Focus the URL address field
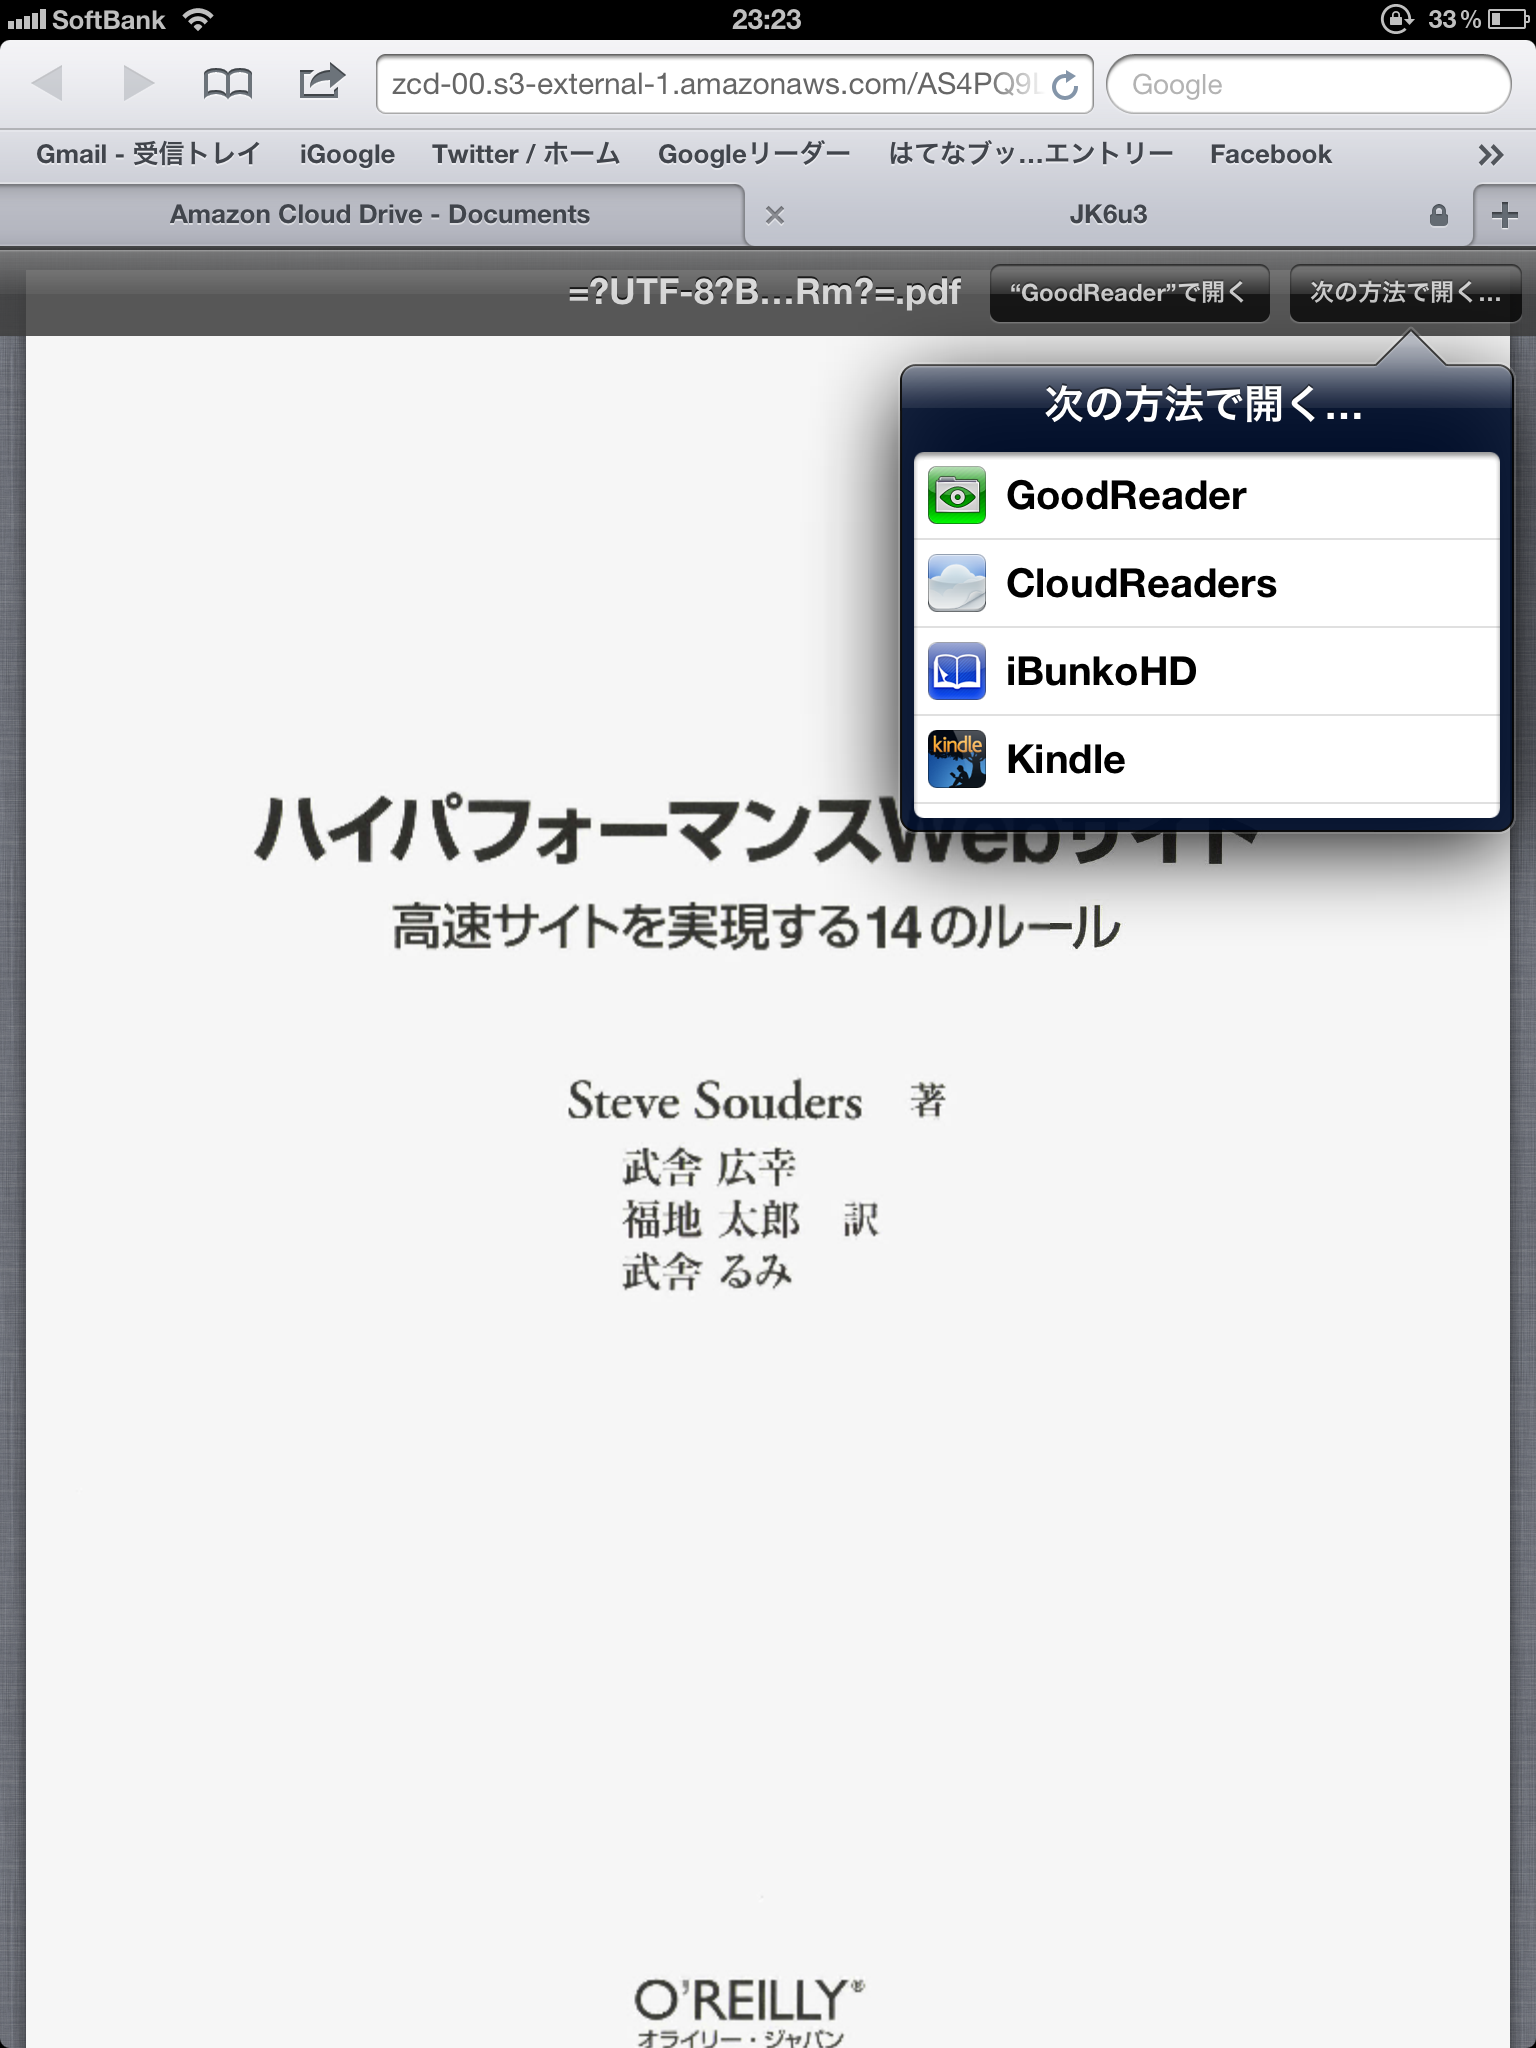This screenshot has width=1536, height=2048. (734, 84)
